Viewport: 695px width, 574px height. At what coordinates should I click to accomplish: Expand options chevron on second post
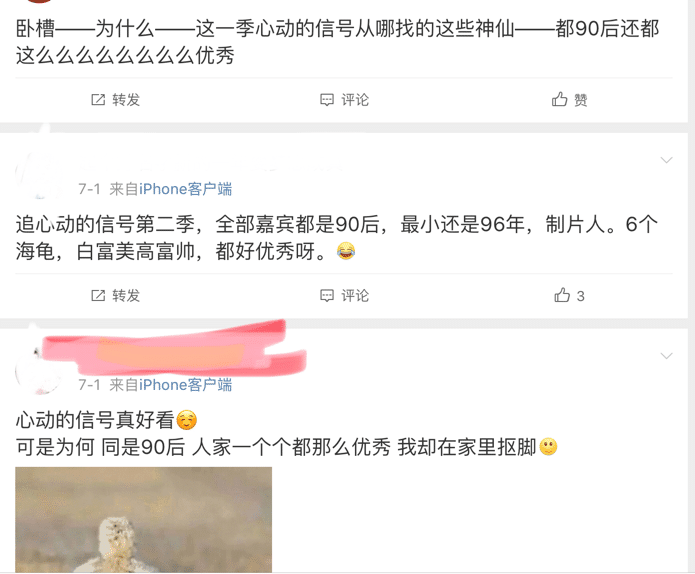point(666,160)
